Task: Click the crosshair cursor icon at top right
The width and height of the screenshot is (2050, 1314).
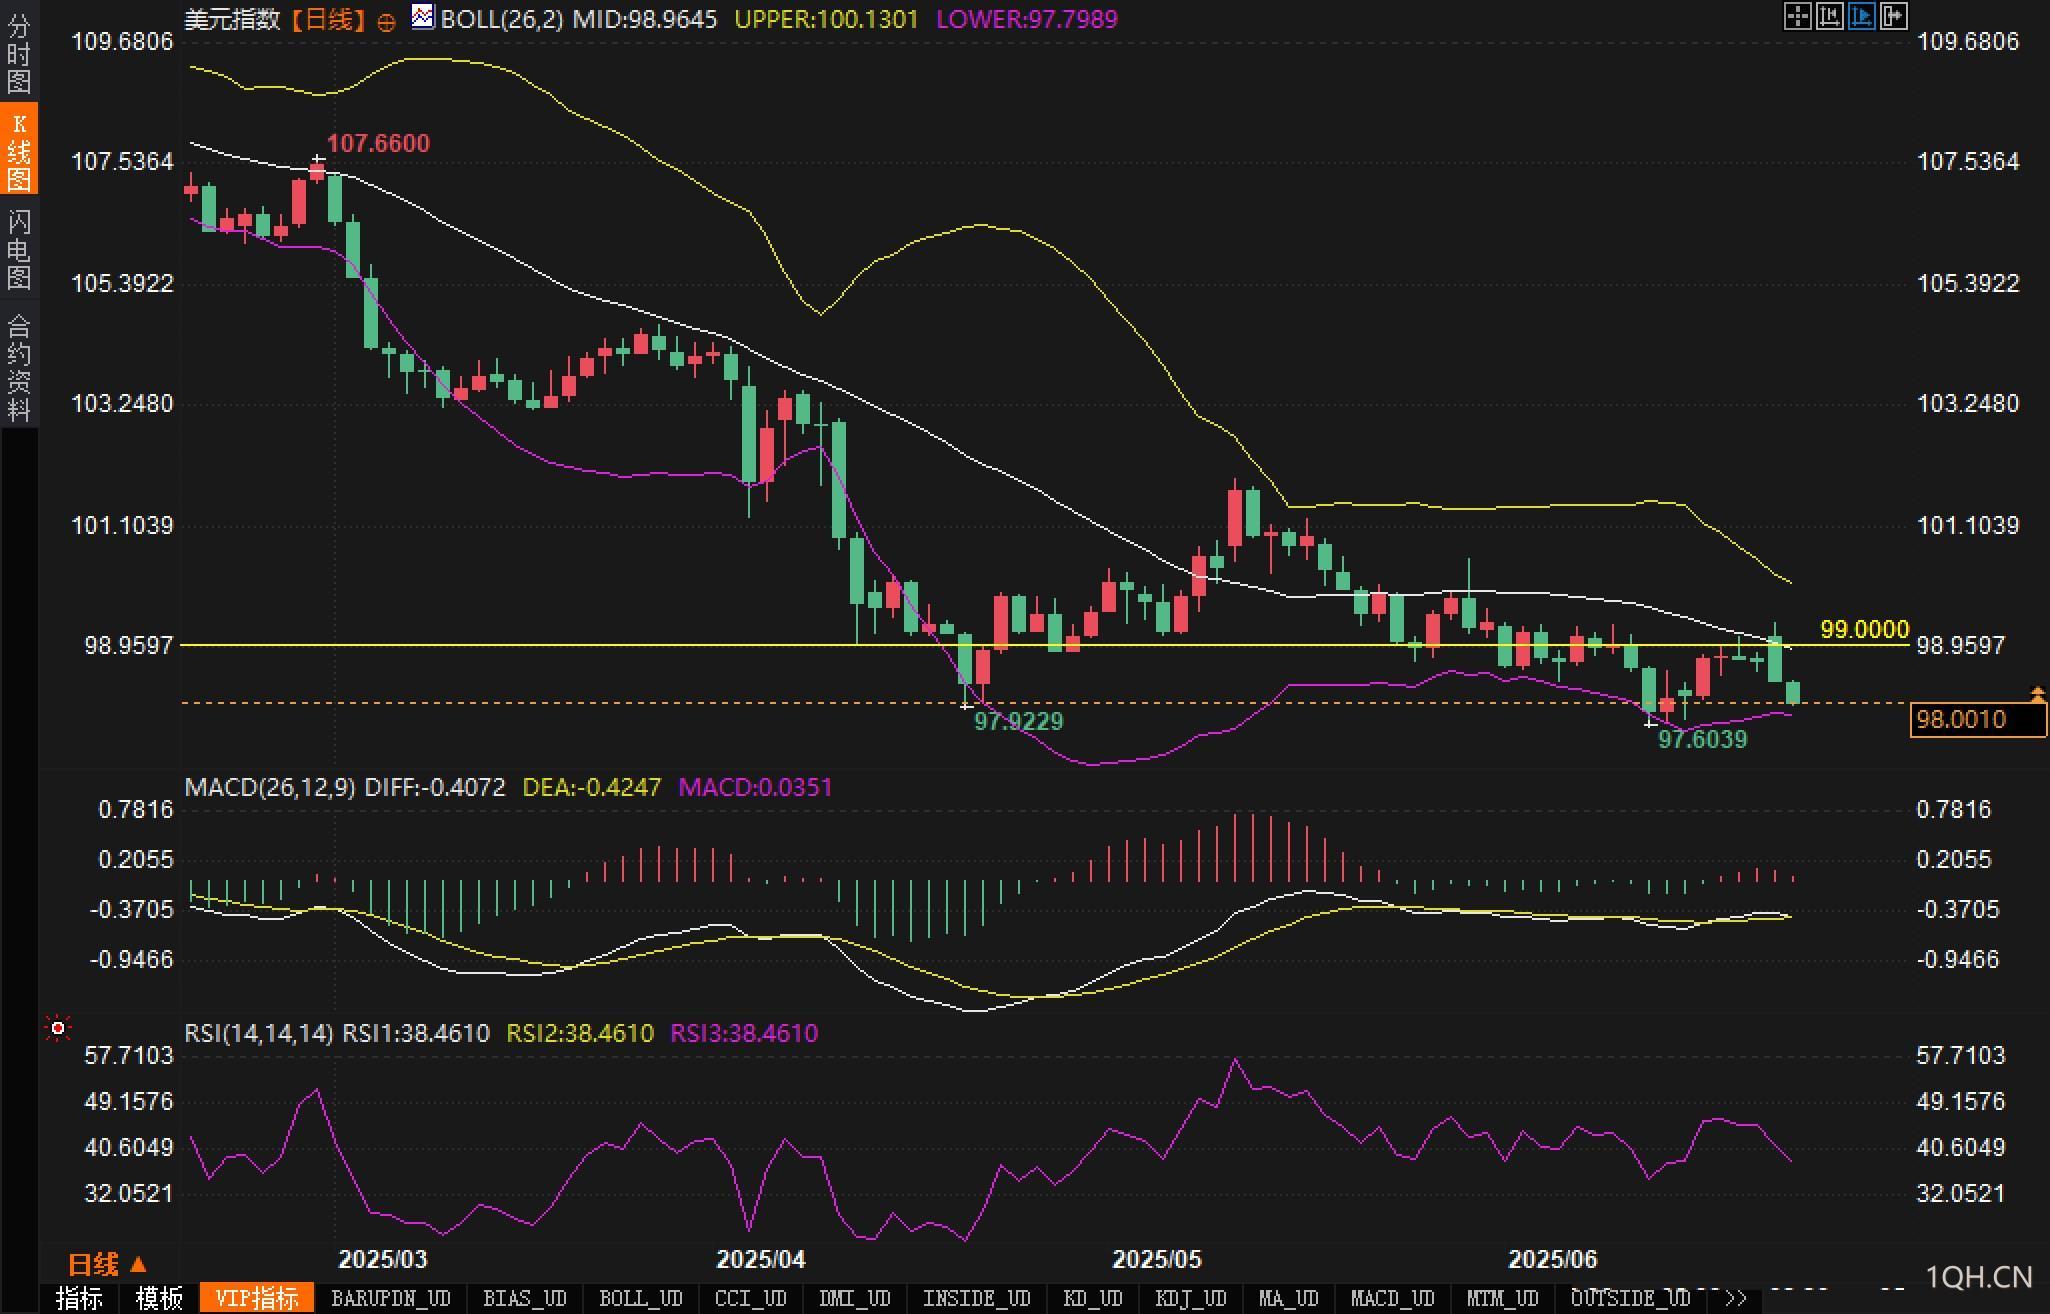Action: coord(1797,16)
